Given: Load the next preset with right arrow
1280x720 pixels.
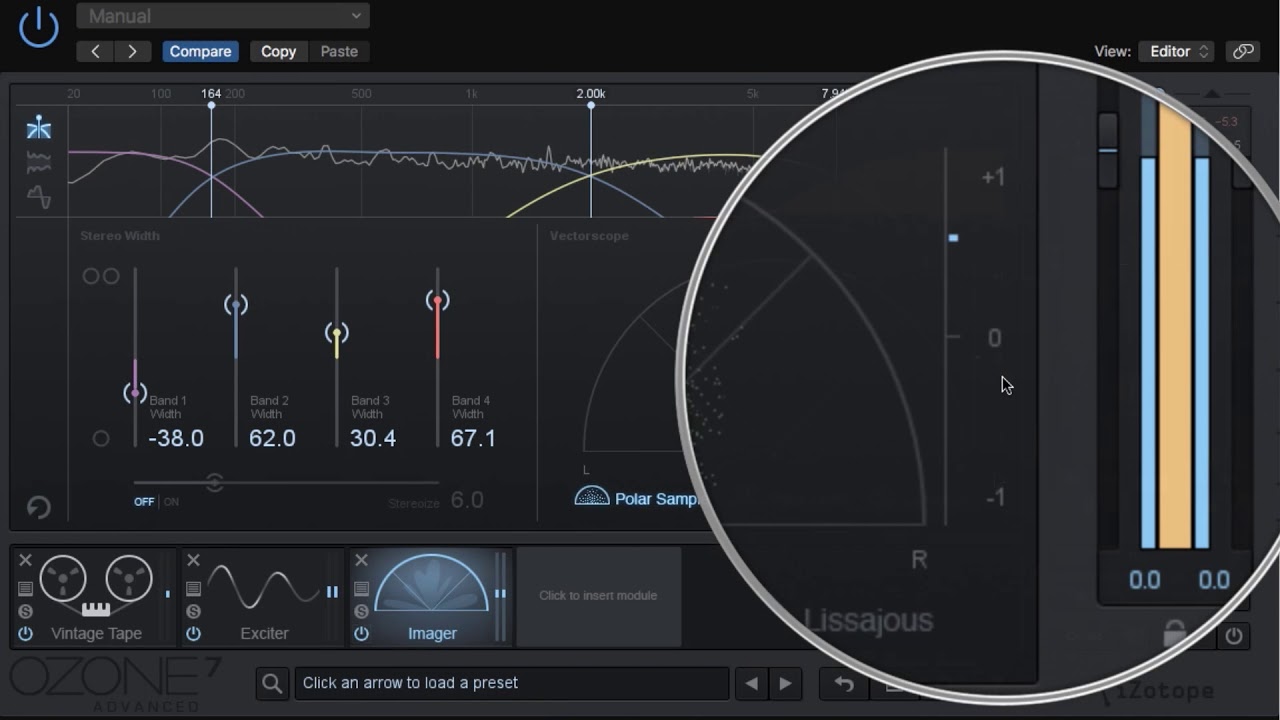Looking at the screenshot, I should click(785, 683).
